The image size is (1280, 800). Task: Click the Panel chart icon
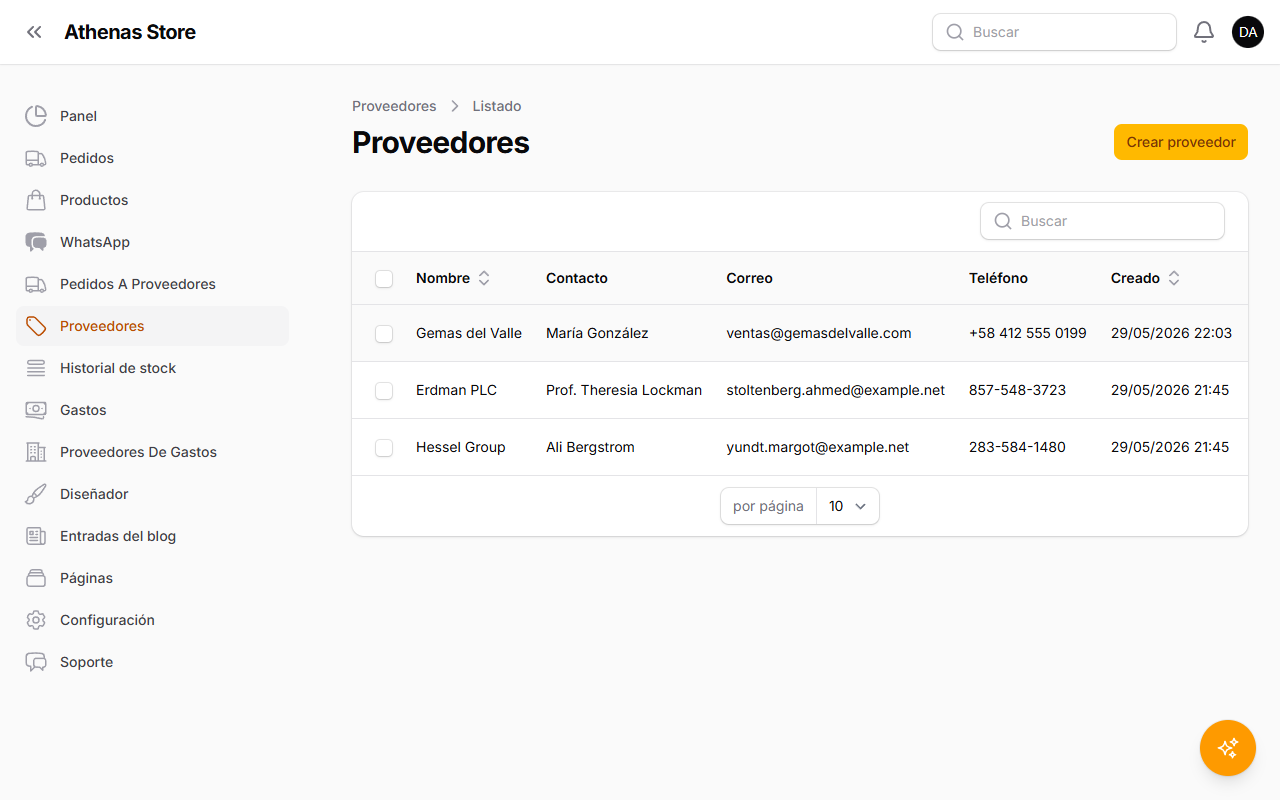(x=36, y=116)
